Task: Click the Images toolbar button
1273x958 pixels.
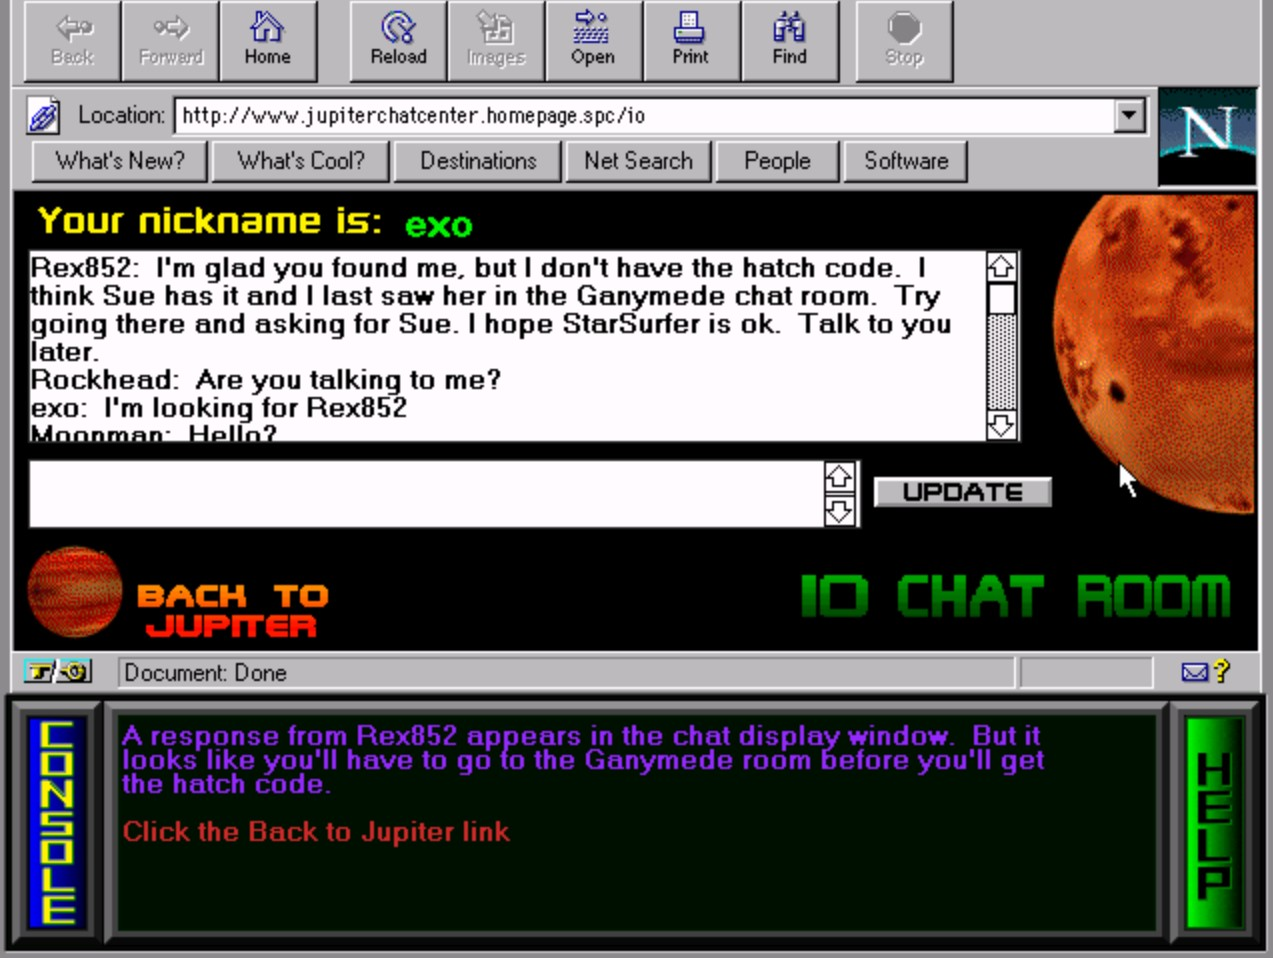Action: (496, 41)
